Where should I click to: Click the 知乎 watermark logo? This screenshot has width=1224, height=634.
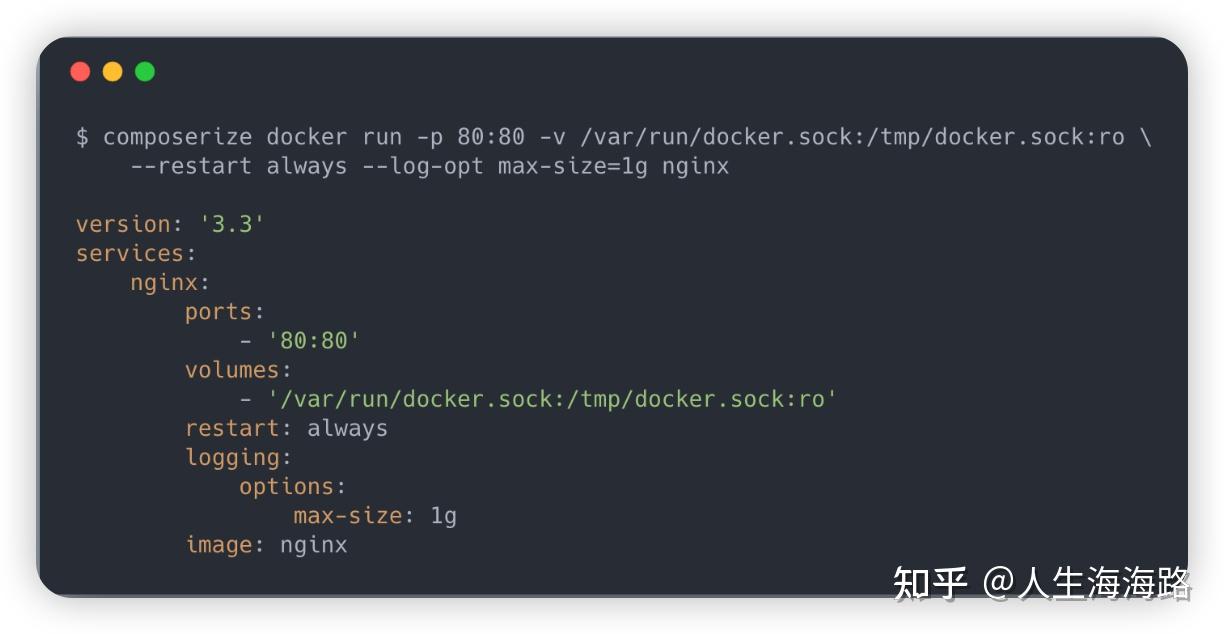click(x=930, y=583)
